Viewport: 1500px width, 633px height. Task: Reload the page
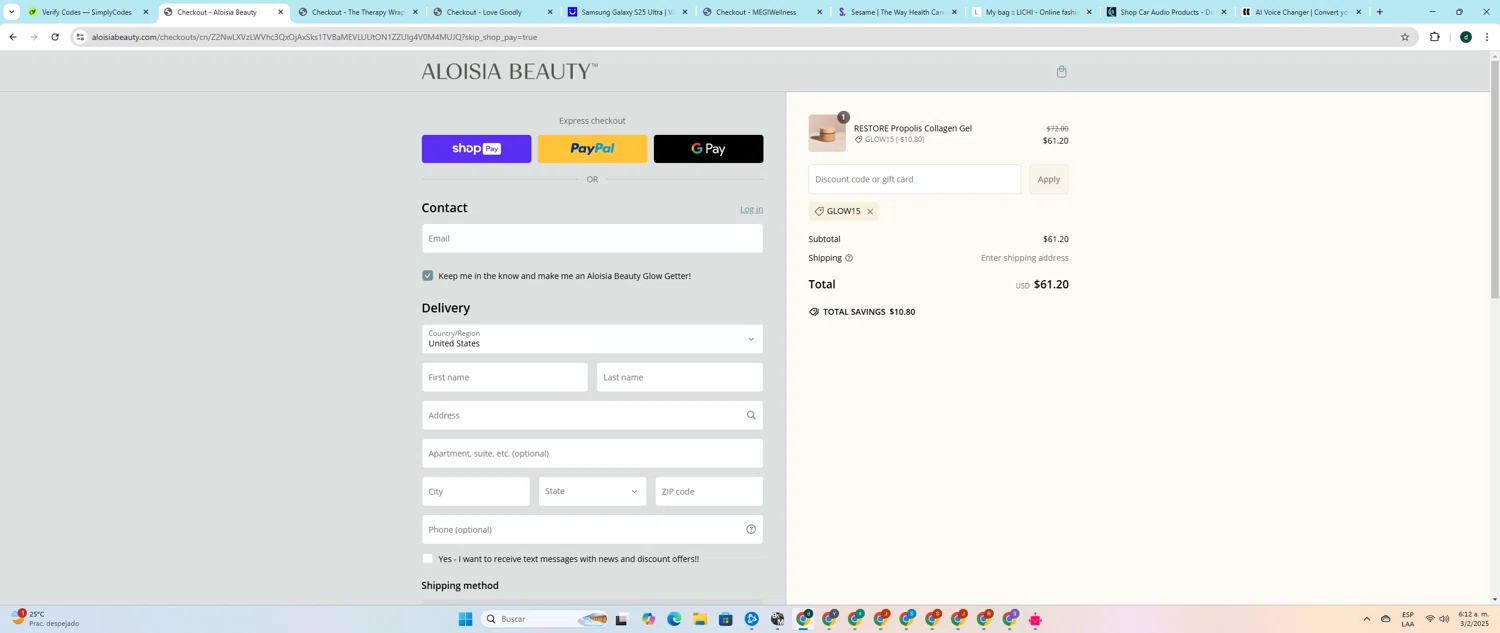click(55, 37)
